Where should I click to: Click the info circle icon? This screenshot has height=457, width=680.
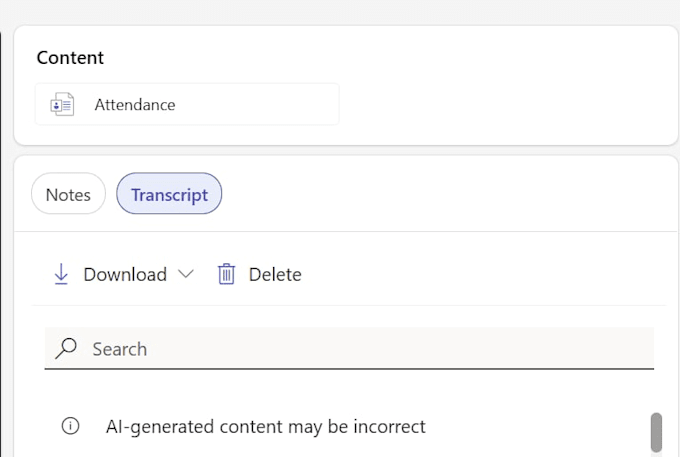click(x=70, y=426)
